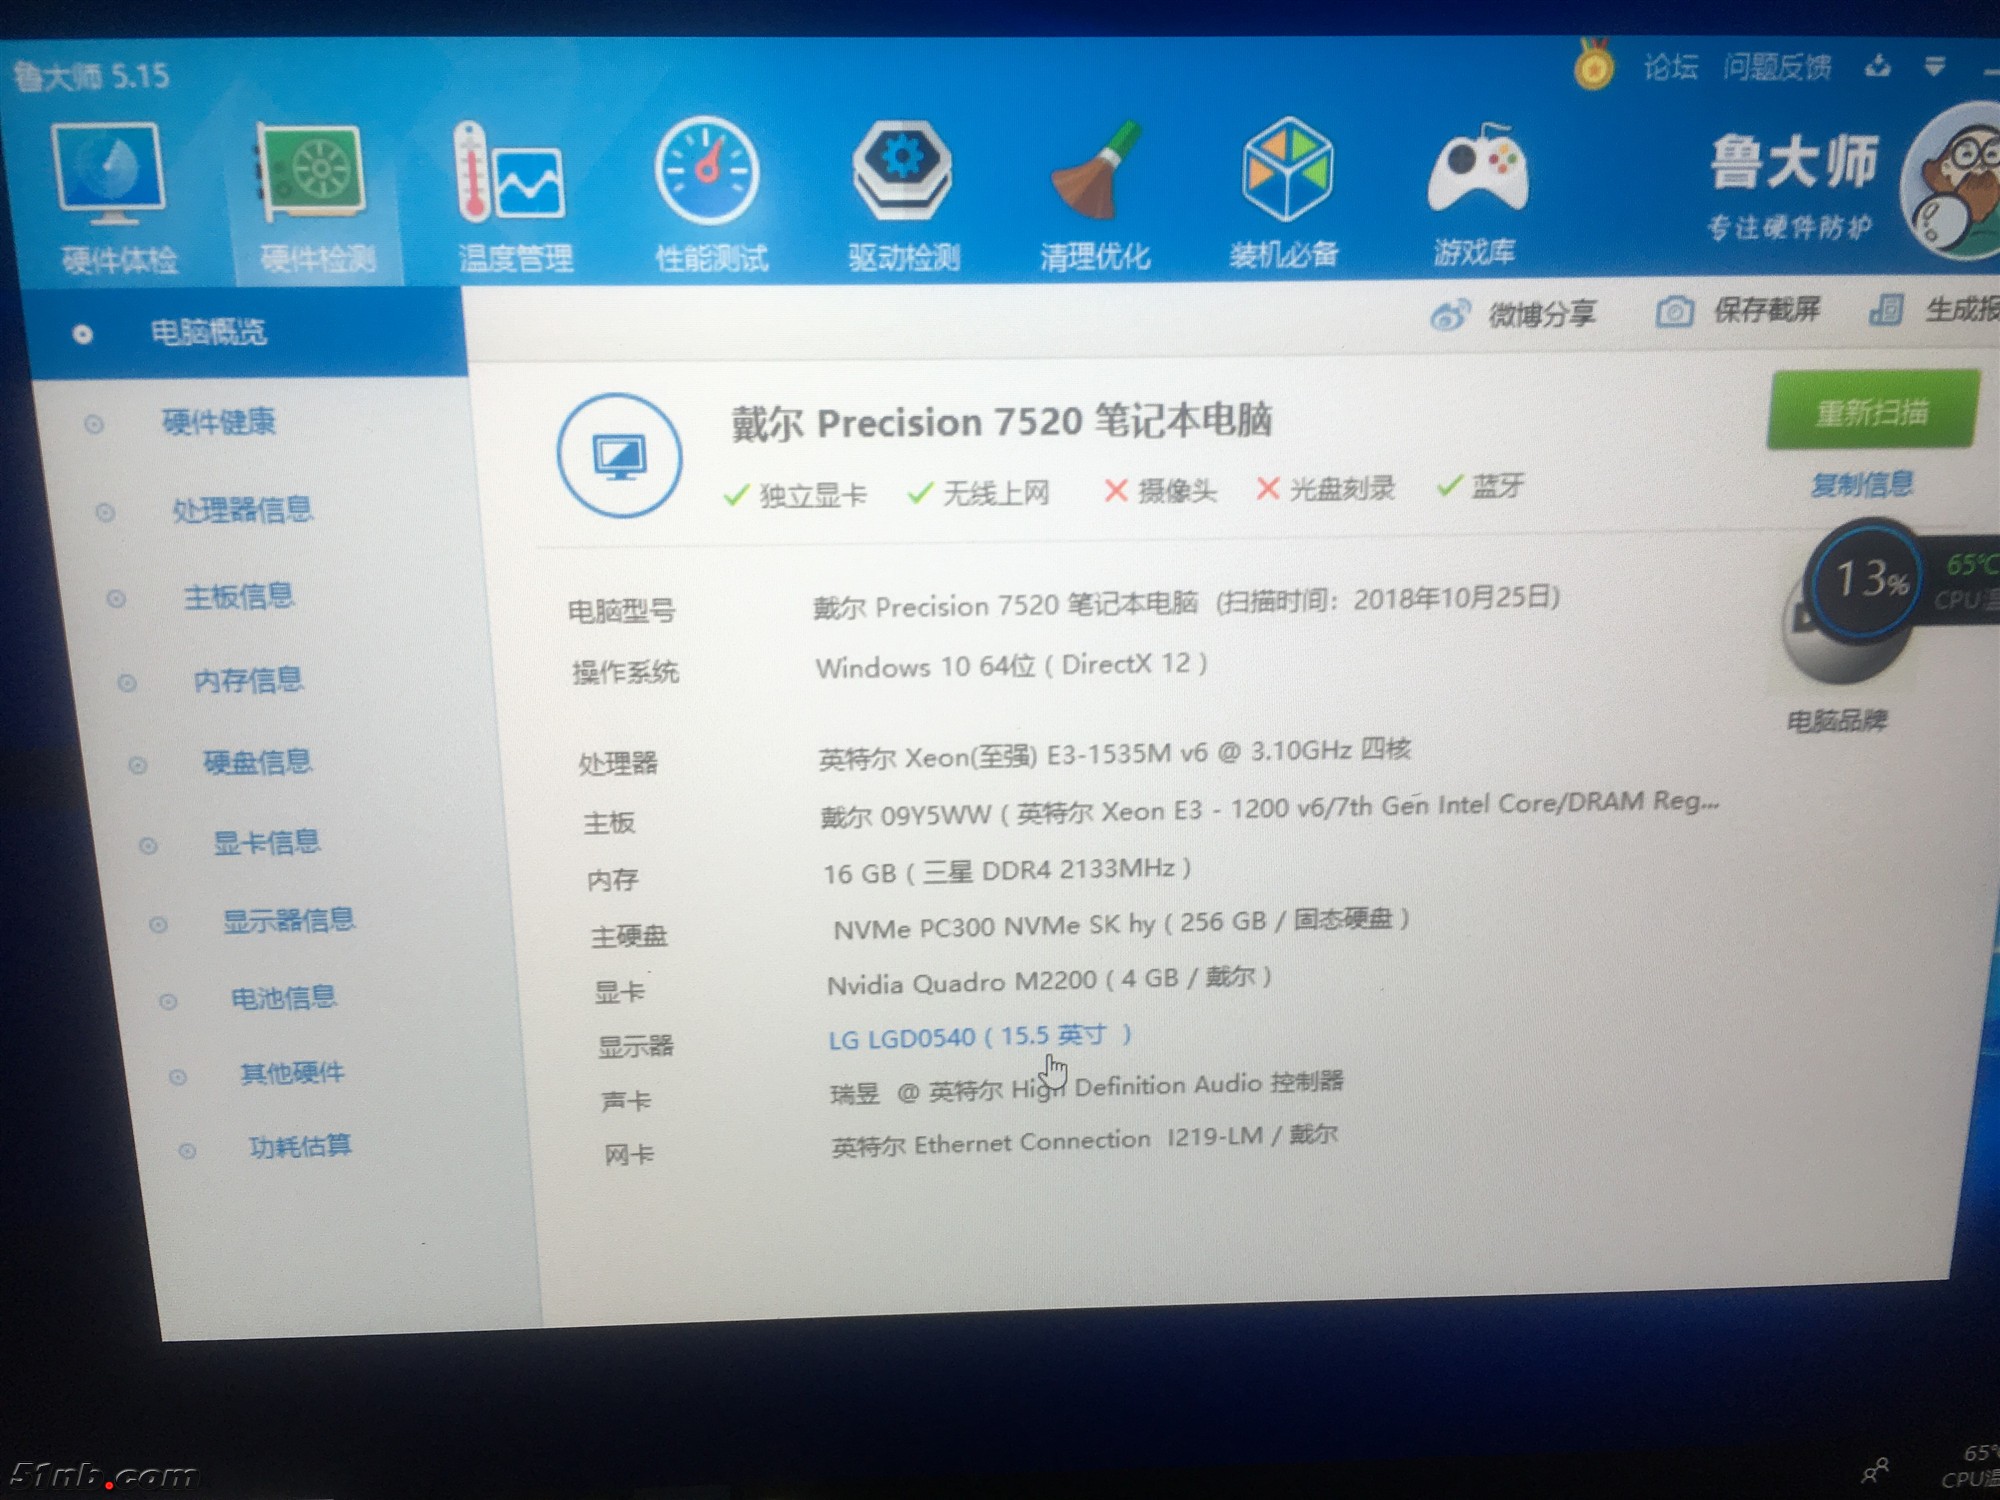Click the 清理优化 broom cleanup icon
The width and height of the screenshot is (2000, 1500).
[x=1095, y=170]
